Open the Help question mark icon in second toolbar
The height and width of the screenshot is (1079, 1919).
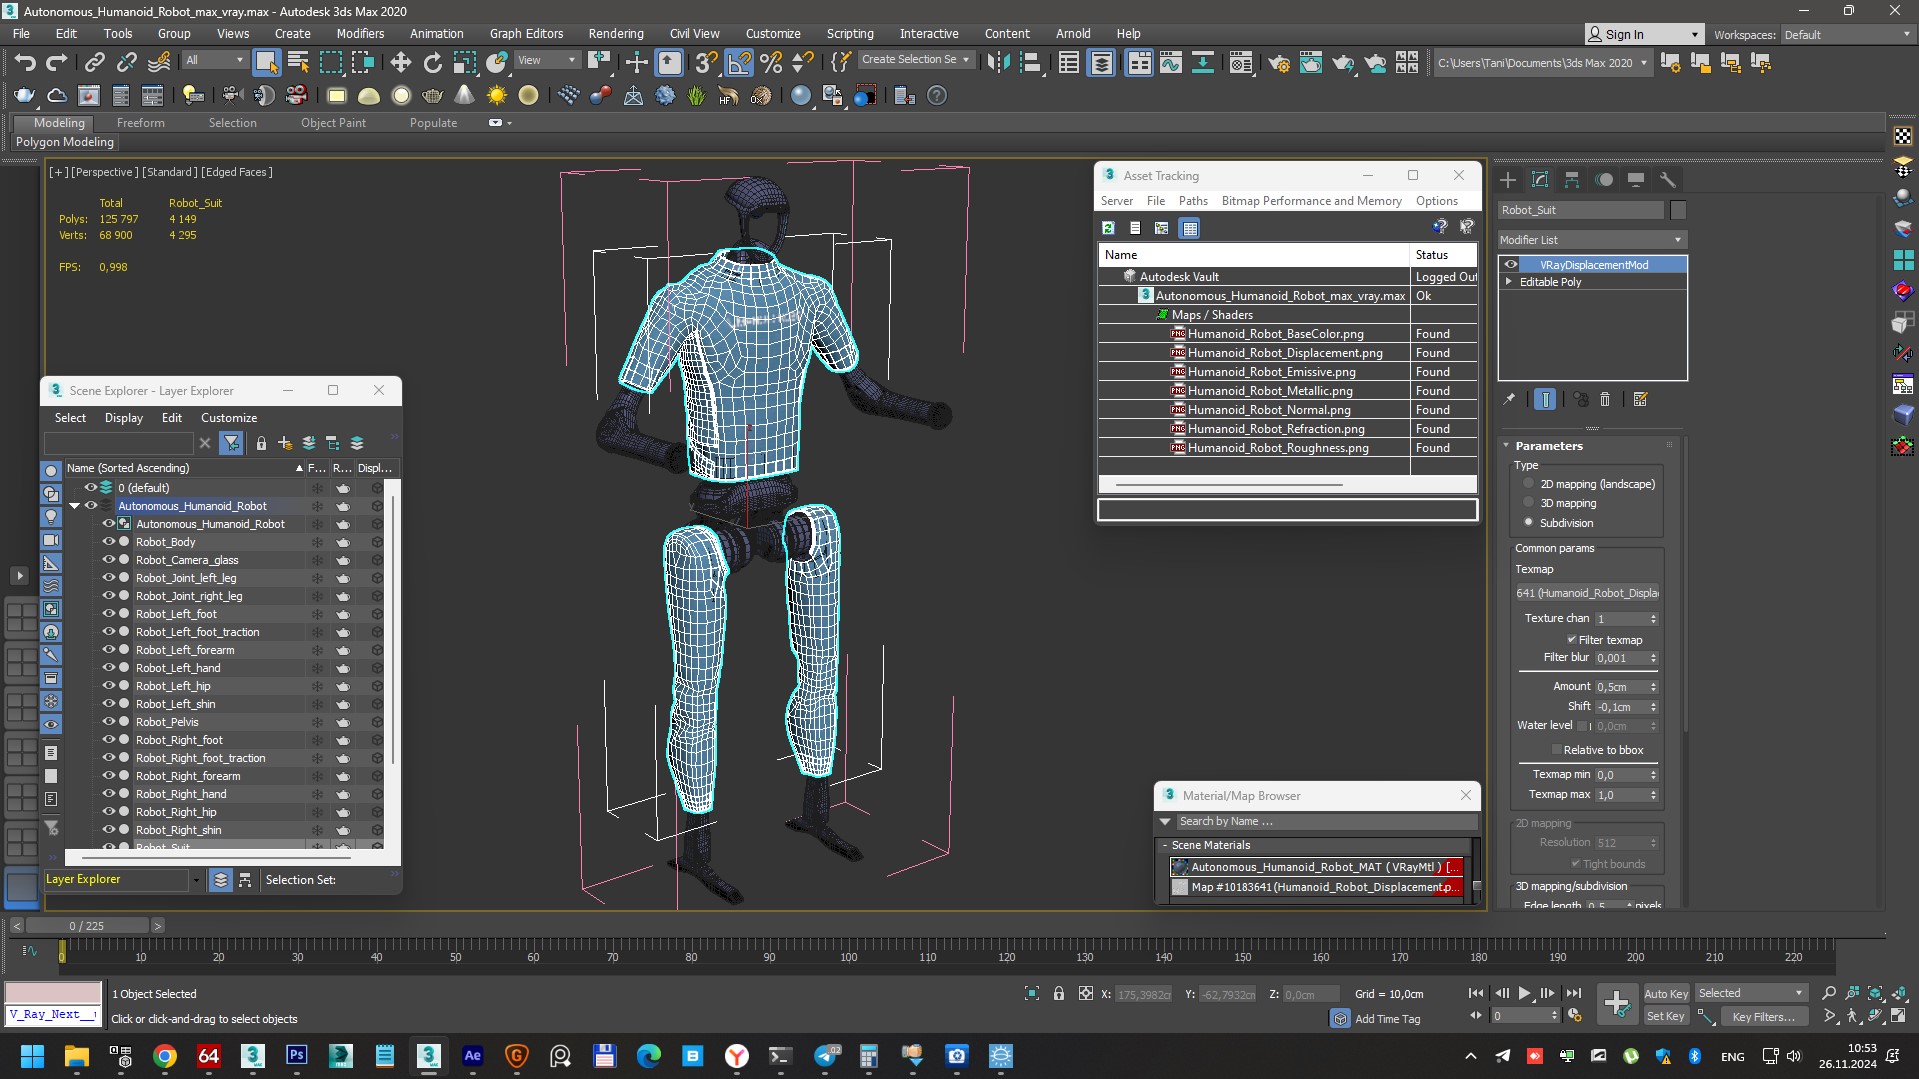pyautogui.click(x=937, y=96)
